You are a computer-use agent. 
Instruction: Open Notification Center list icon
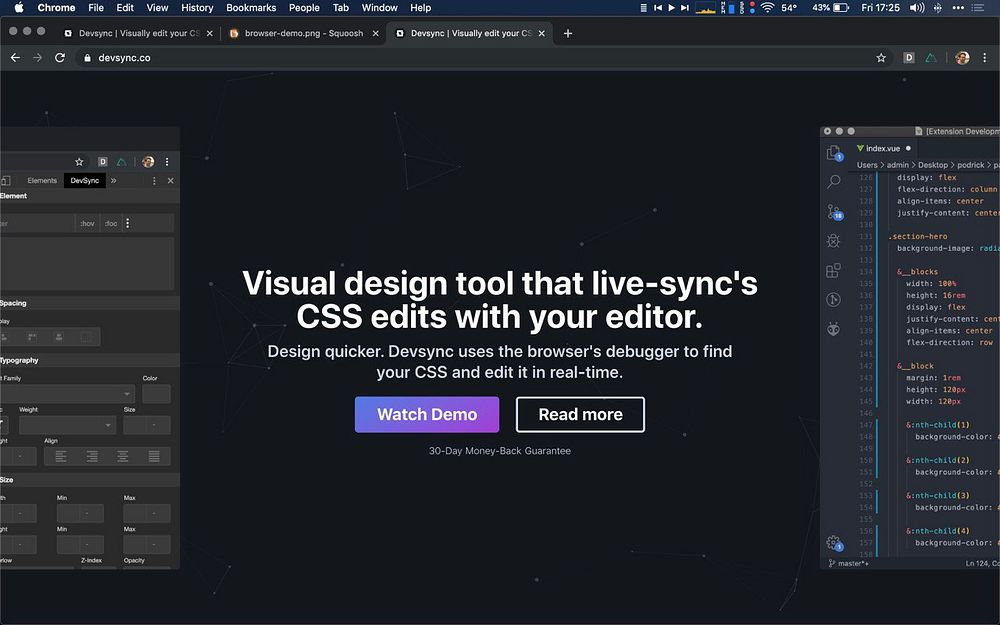(977, 8)
